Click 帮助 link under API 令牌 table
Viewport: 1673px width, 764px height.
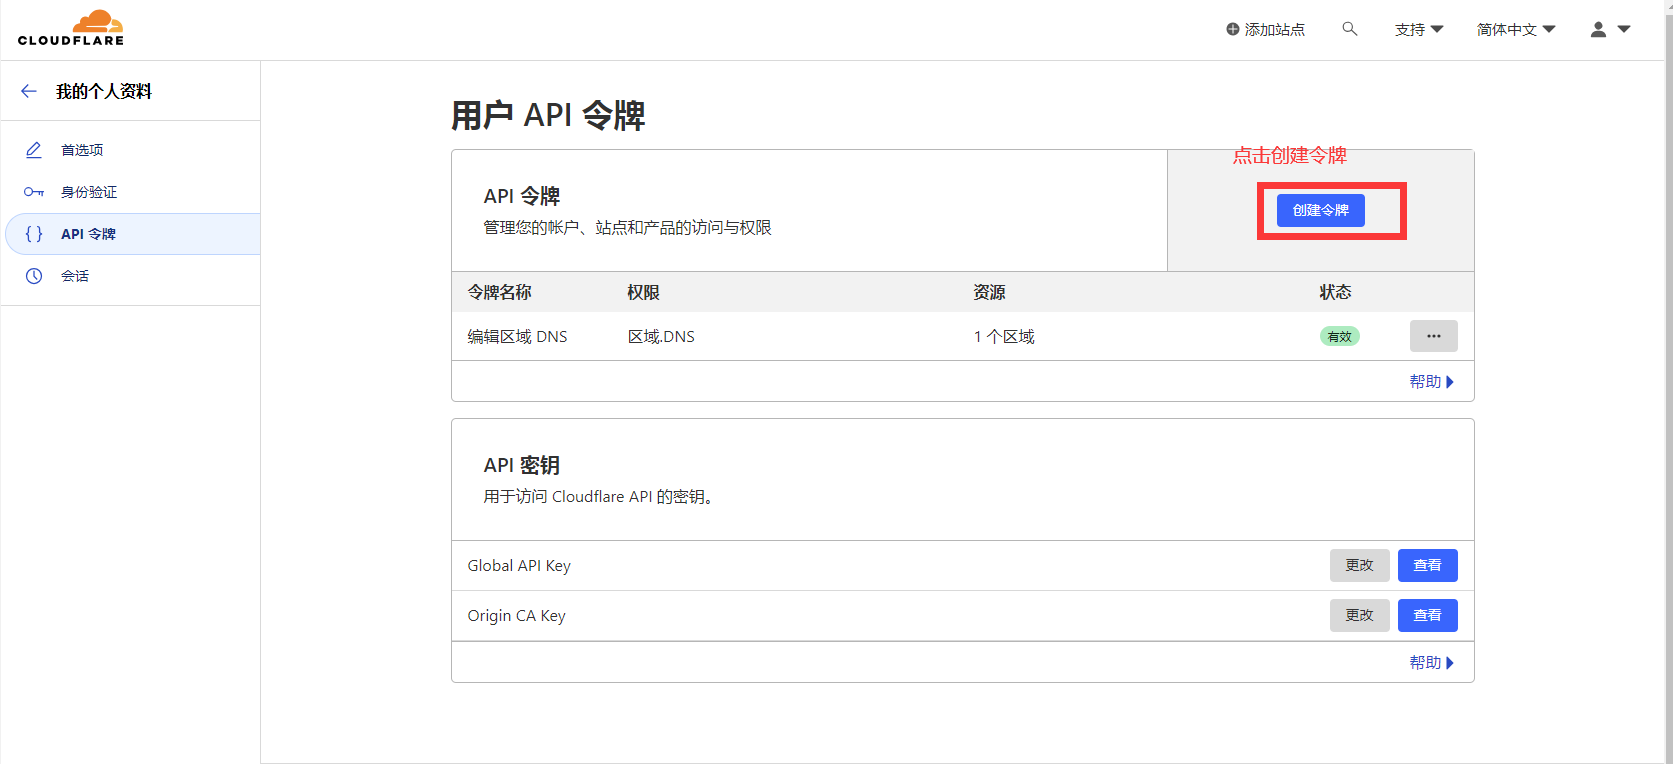[1431, 381]
